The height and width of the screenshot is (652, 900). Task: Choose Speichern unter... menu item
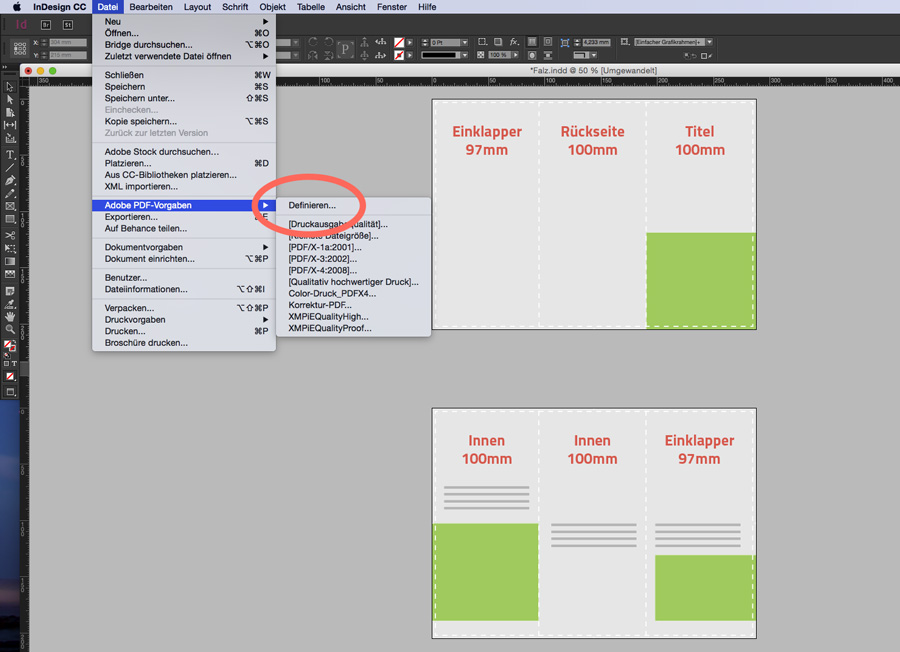pyautogui.click(x=184, y=98)
